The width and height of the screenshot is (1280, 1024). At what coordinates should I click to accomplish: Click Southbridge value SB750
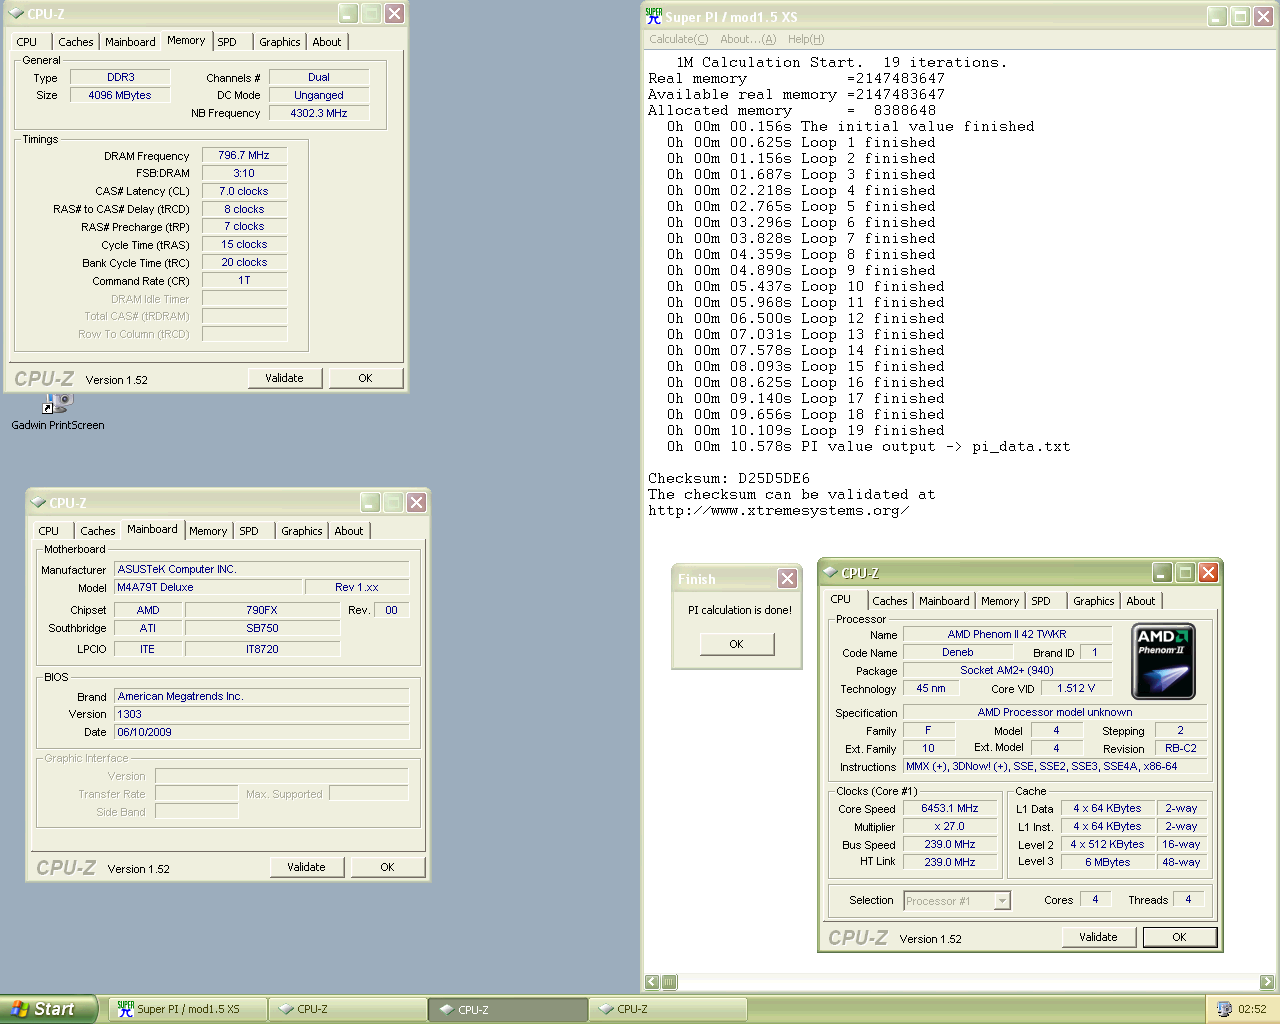tap(263, 628)
